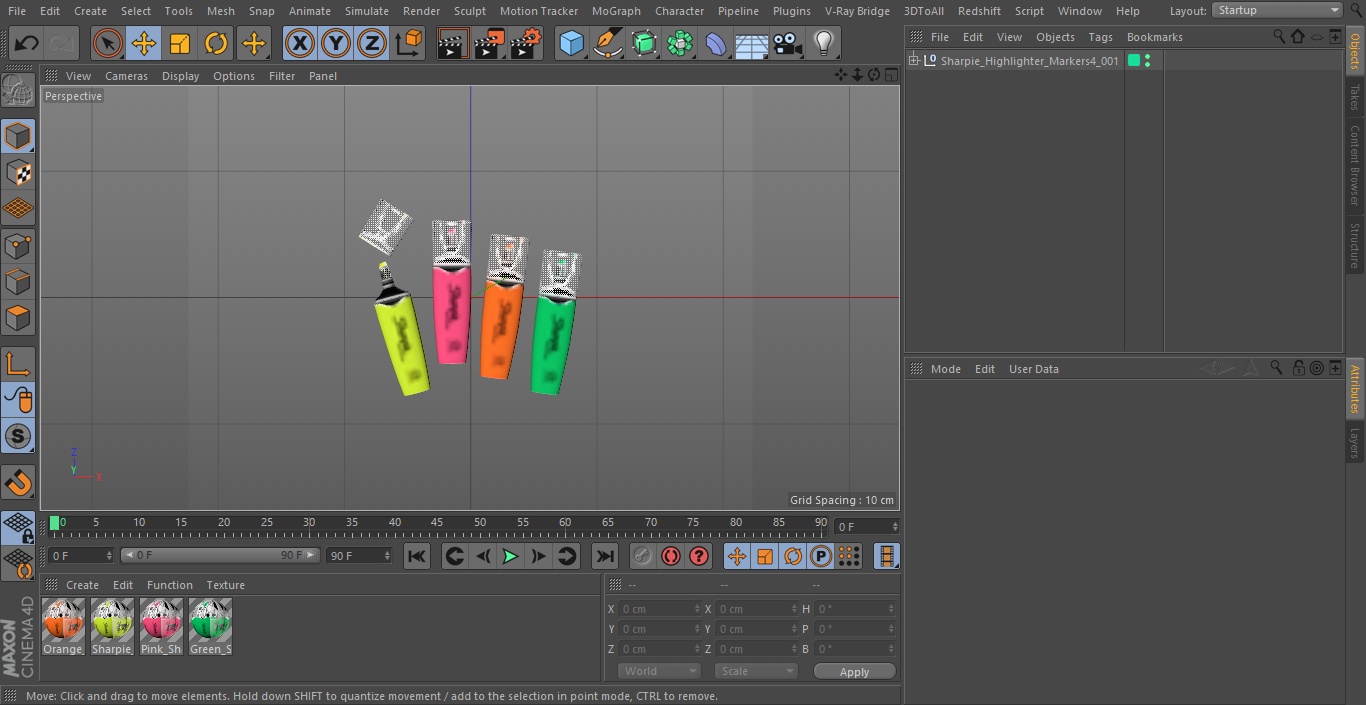
Task: Click timeline frame 45 marker
Action: coord(437,523)
